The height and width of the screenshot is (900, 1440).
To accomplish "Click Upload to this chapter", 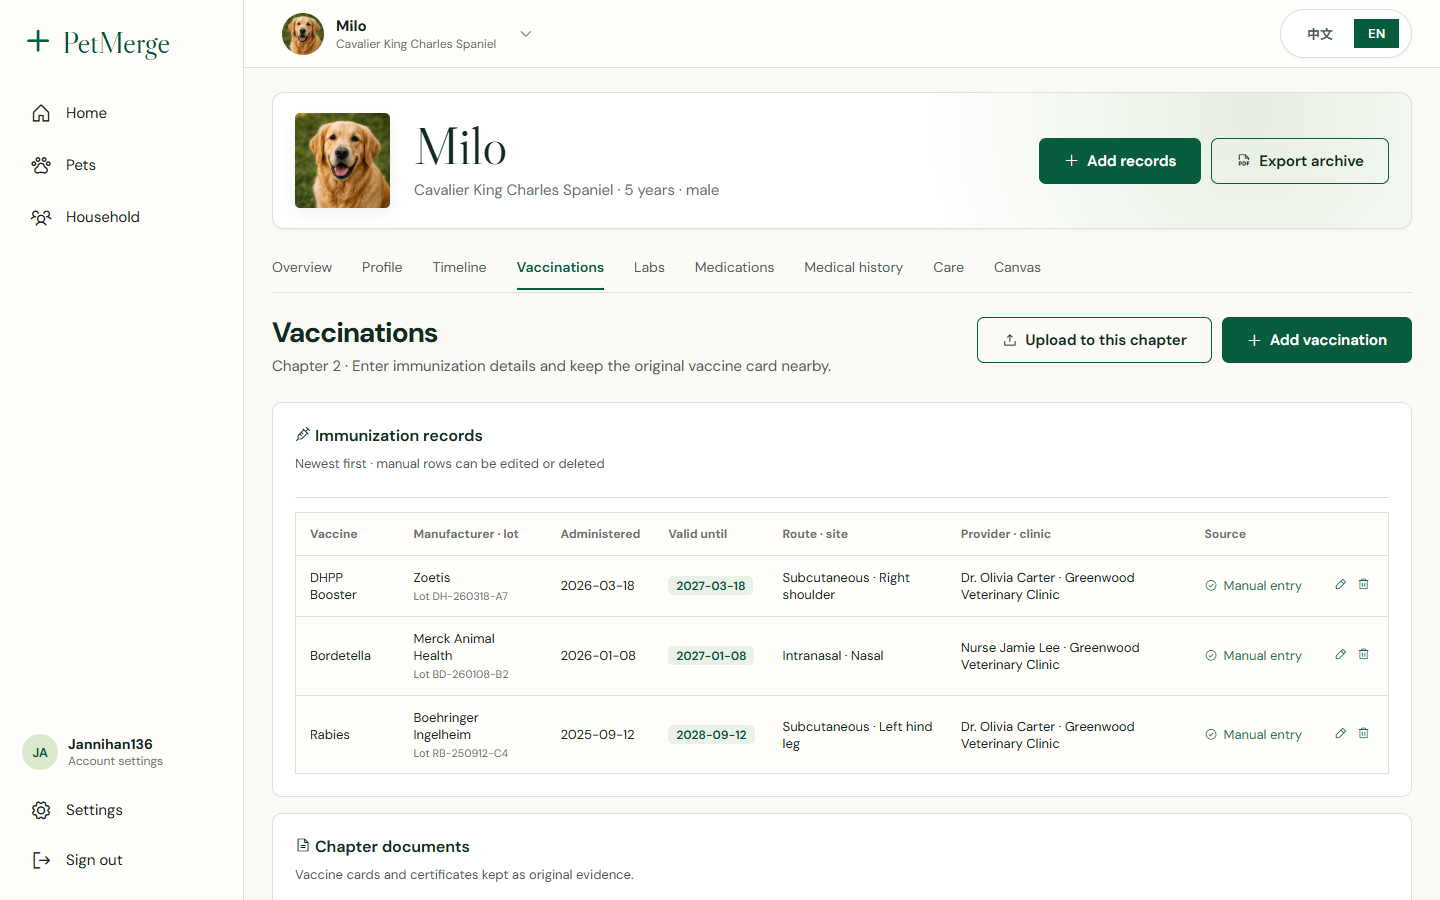I will point(1094,340).
